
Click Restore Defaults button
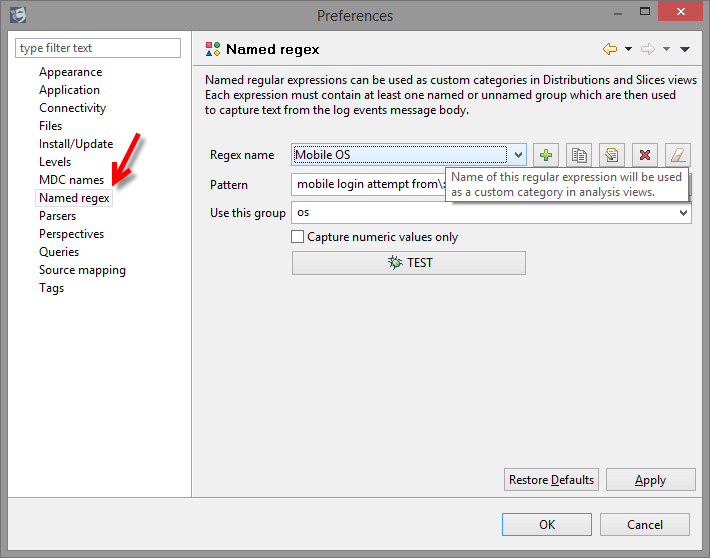(x=551, y=480)
